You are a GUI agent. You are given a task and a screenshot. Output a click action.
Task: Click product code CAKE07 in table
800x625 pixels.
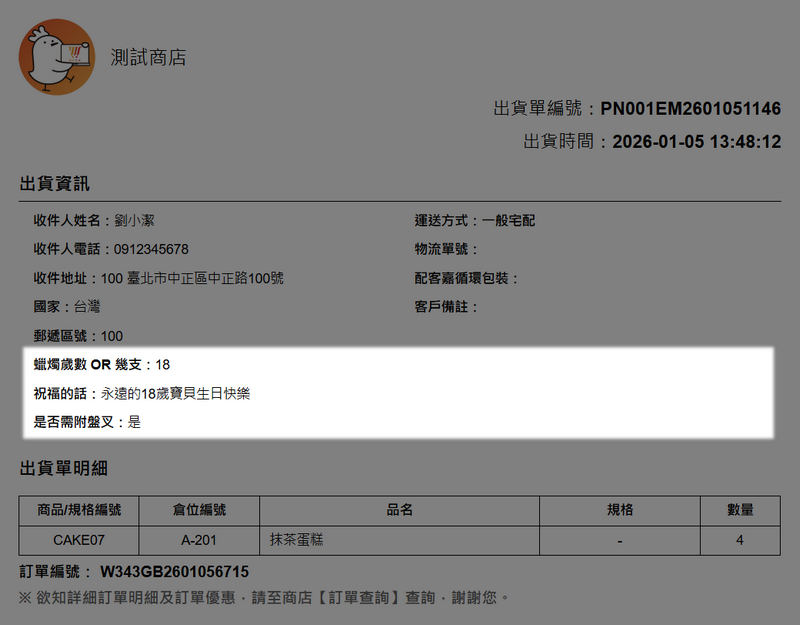pyautogui.click(x=79, y=540)
